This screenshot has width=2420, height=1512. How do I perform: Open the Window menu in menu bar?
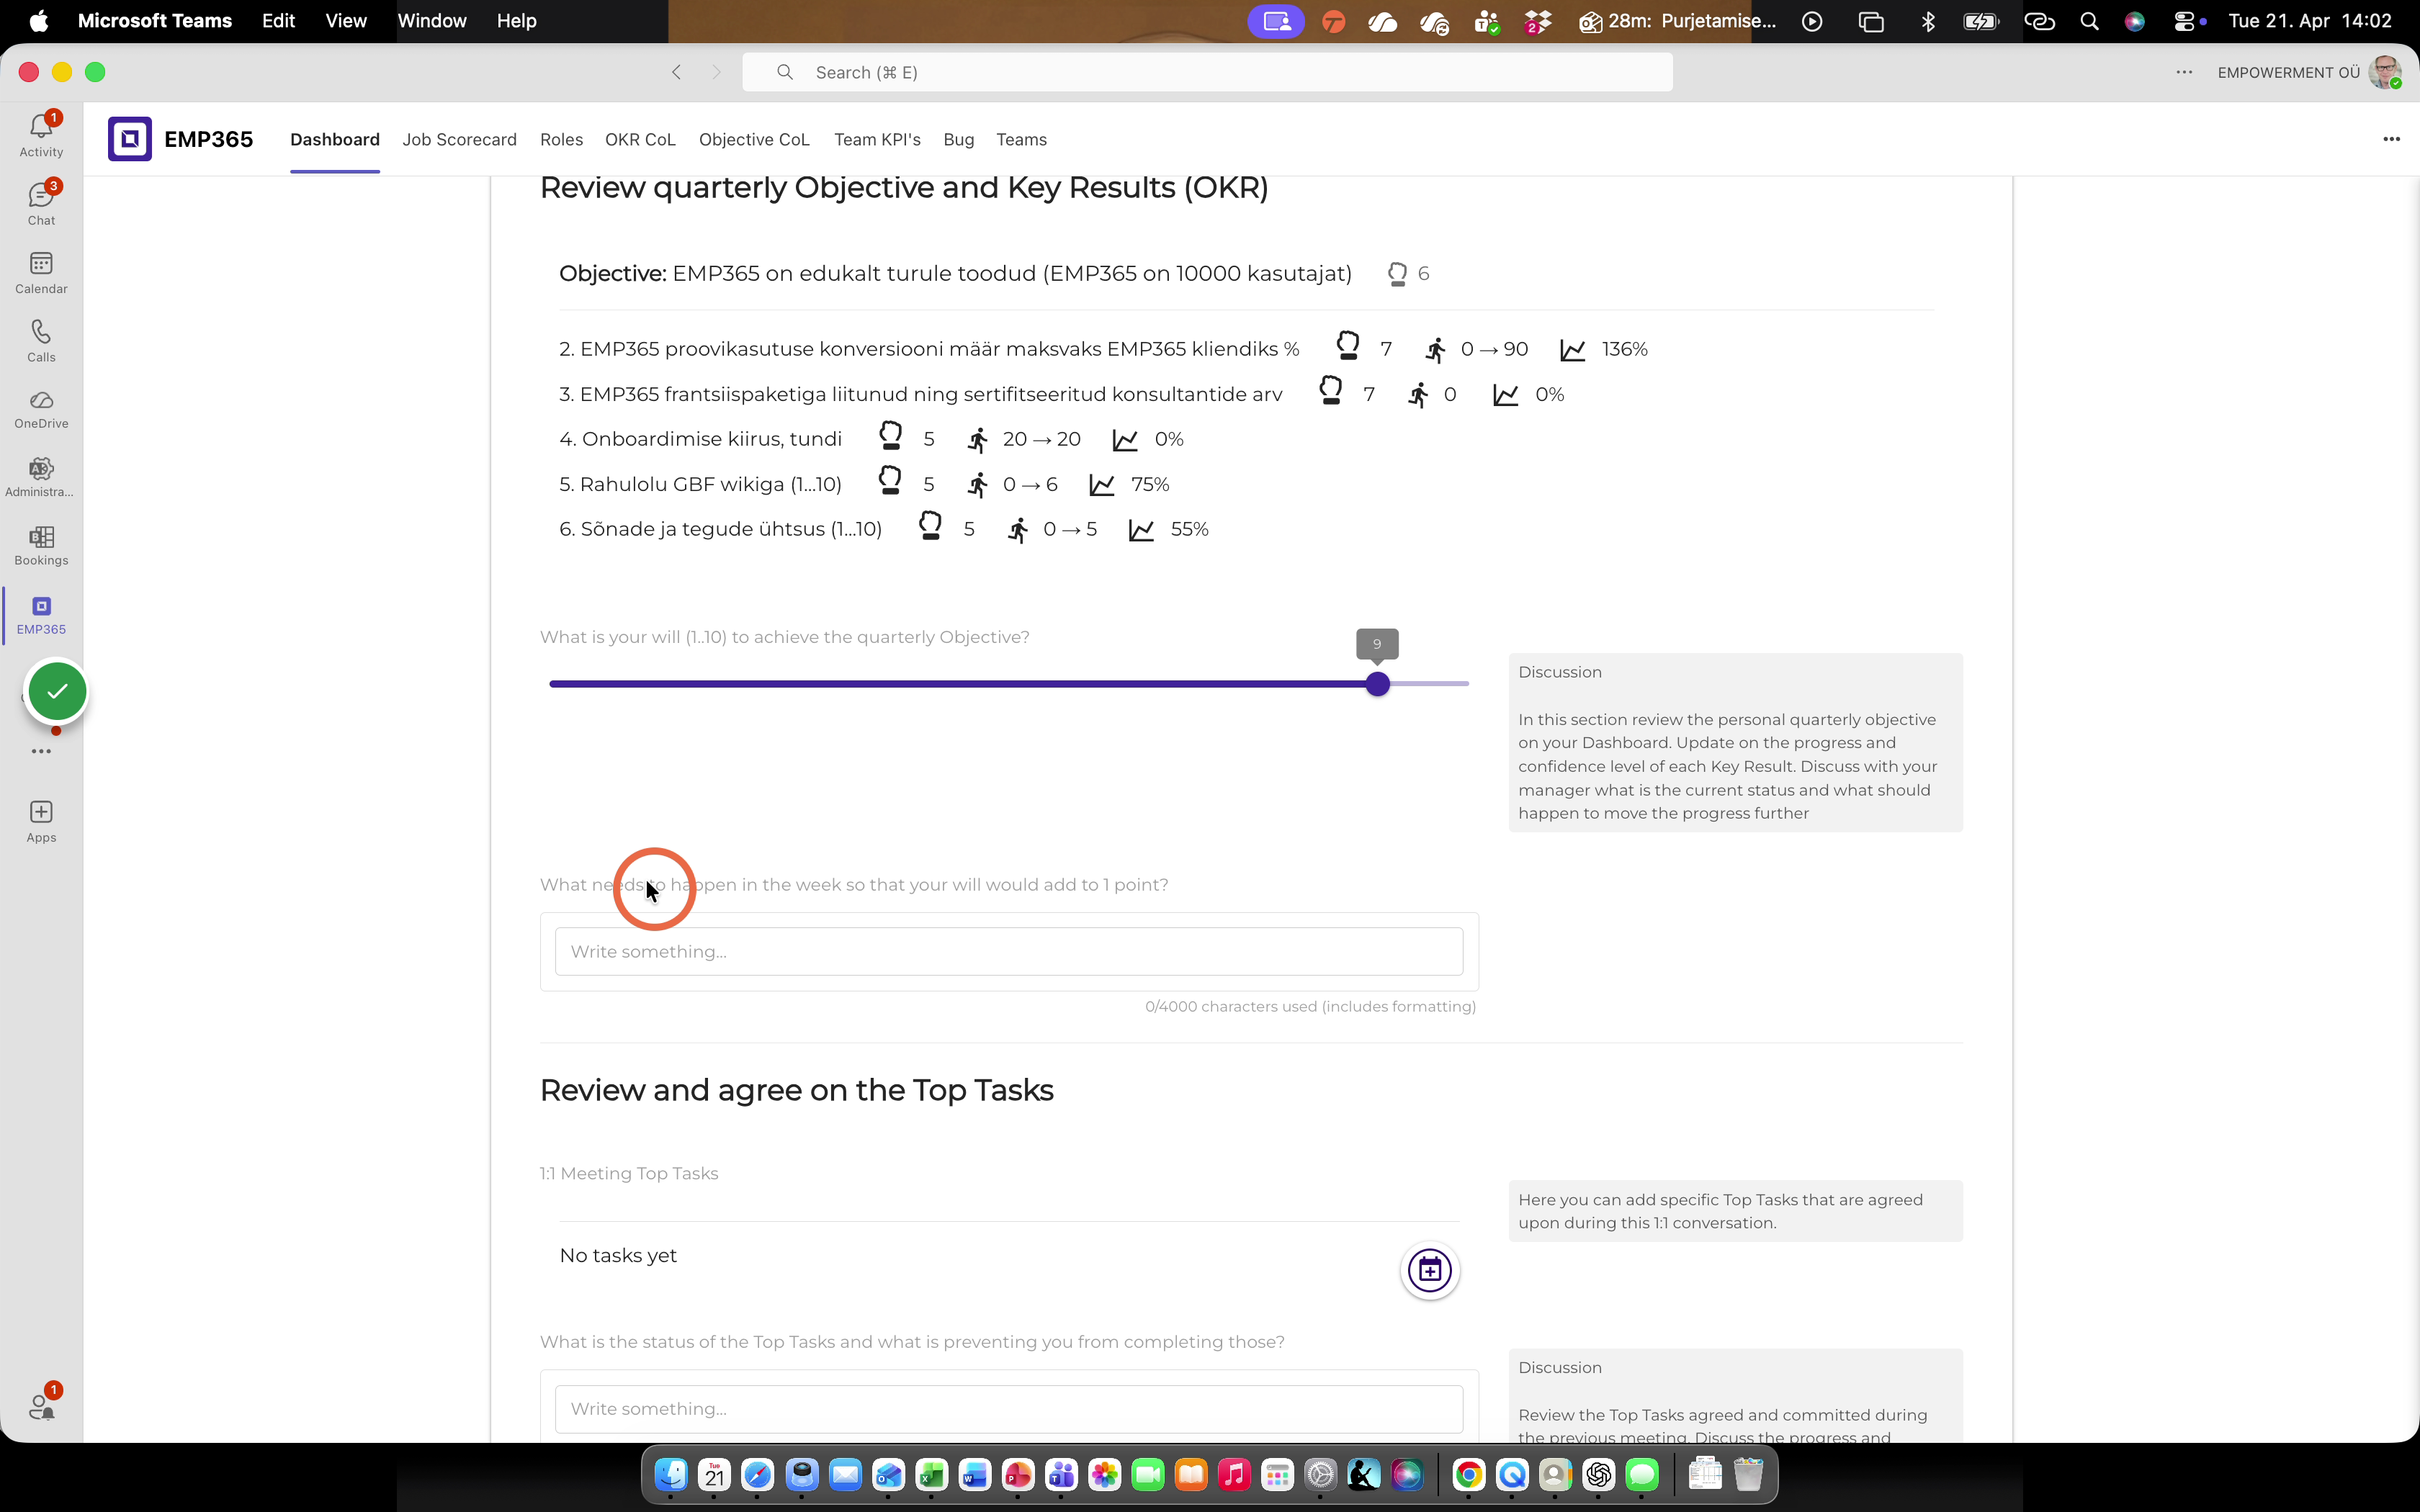tap(432, 21)
